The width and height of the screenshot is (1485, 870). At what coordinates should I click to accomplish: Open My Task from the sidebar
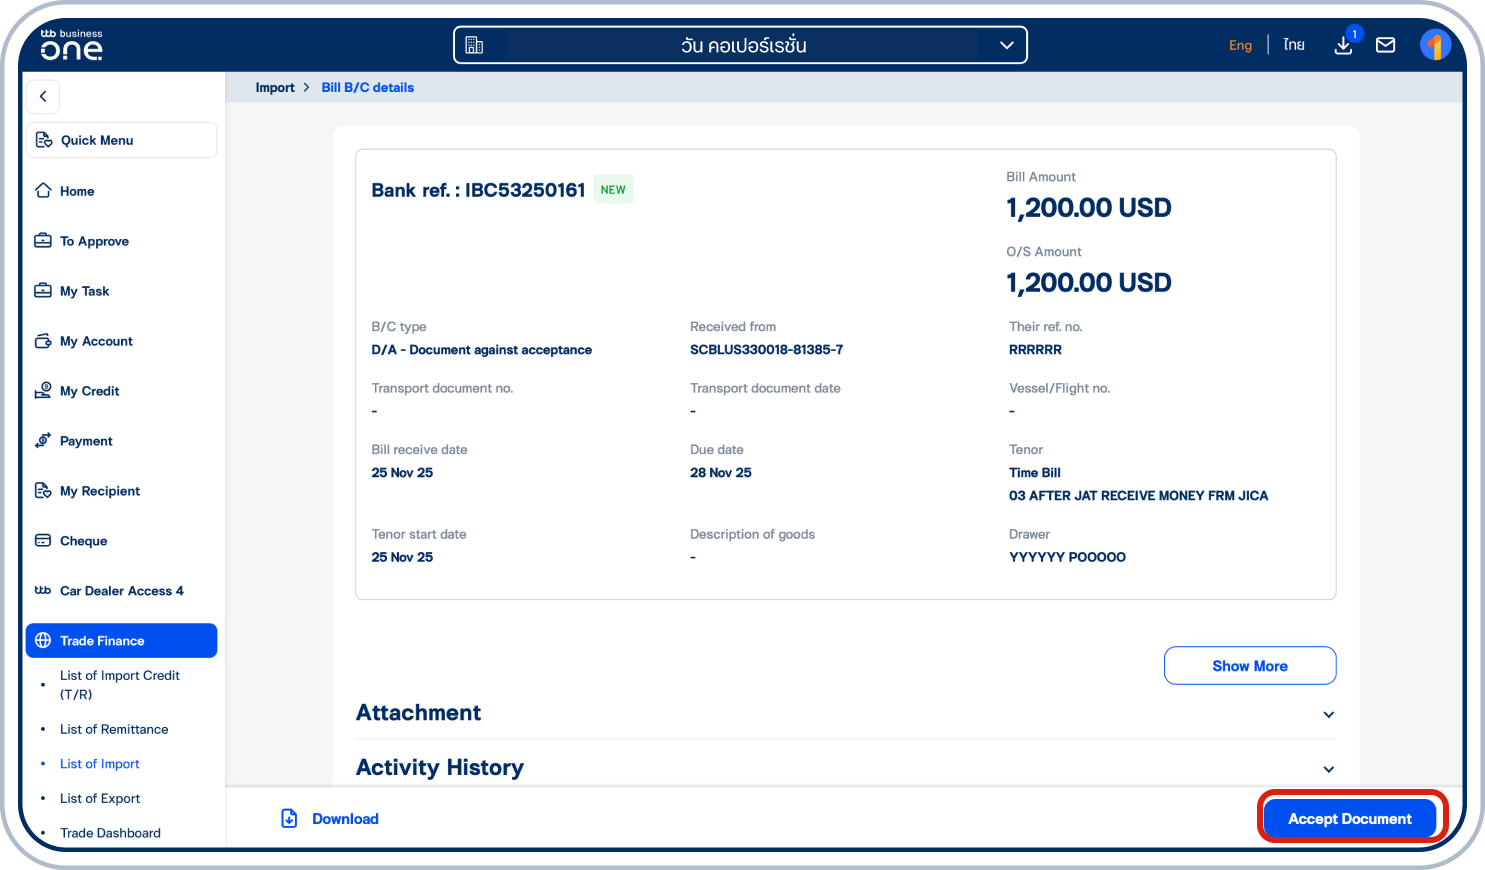coord(41,290)
